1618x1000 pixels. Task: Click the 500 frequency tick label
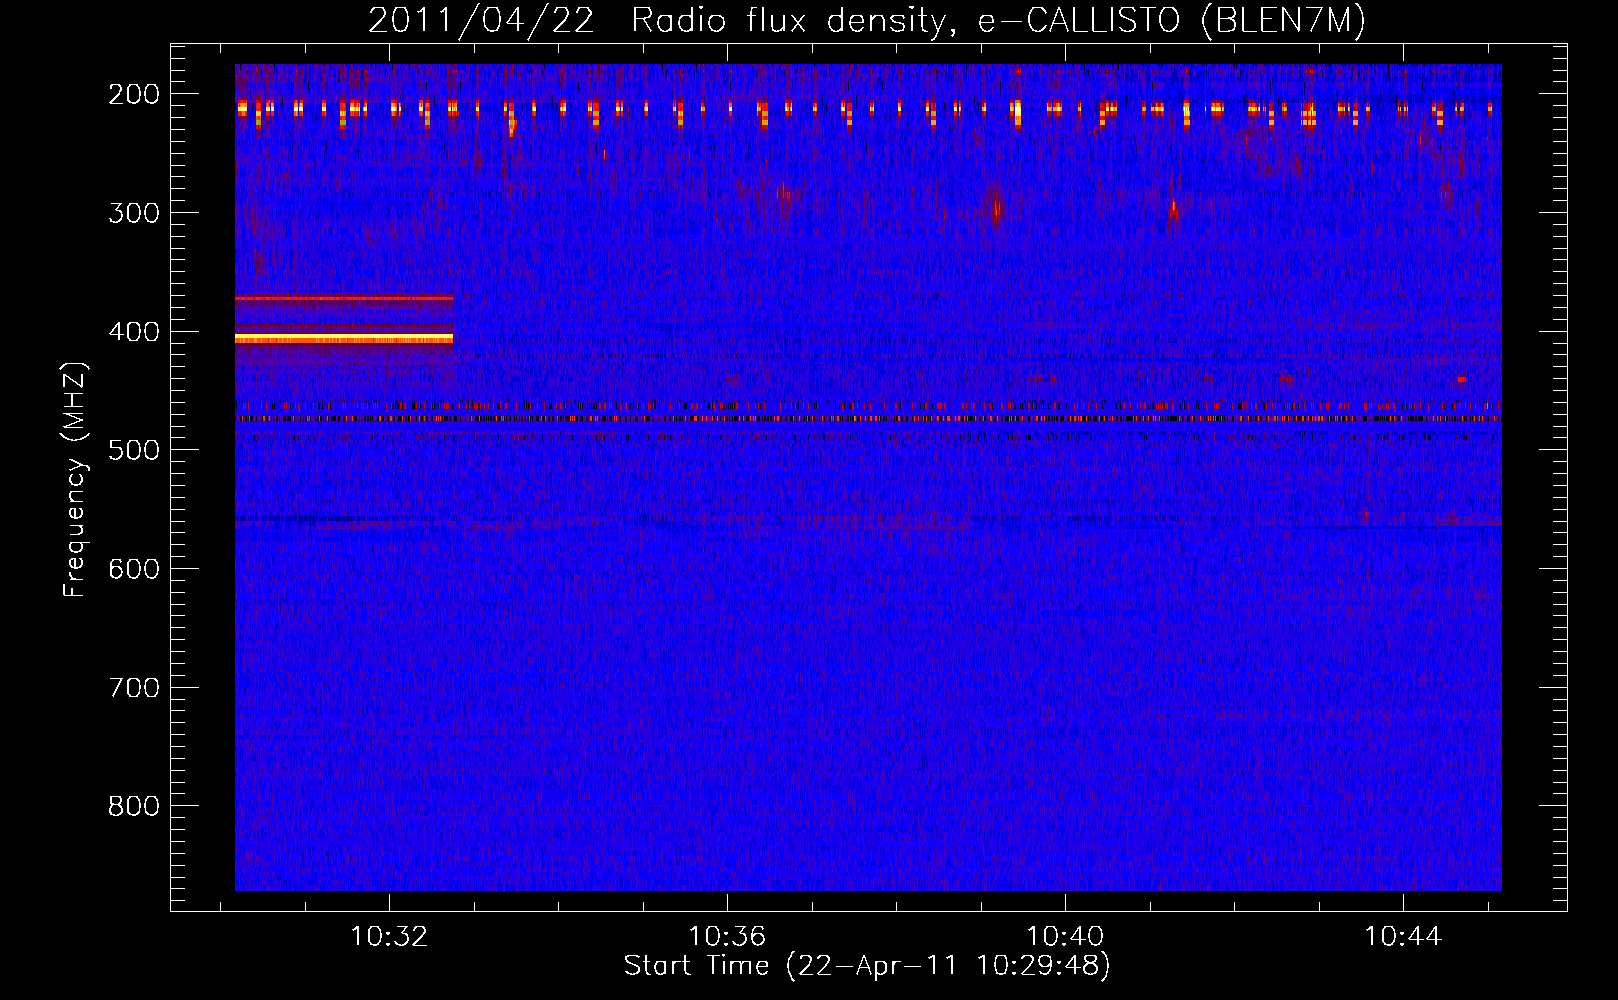[134, 450]
